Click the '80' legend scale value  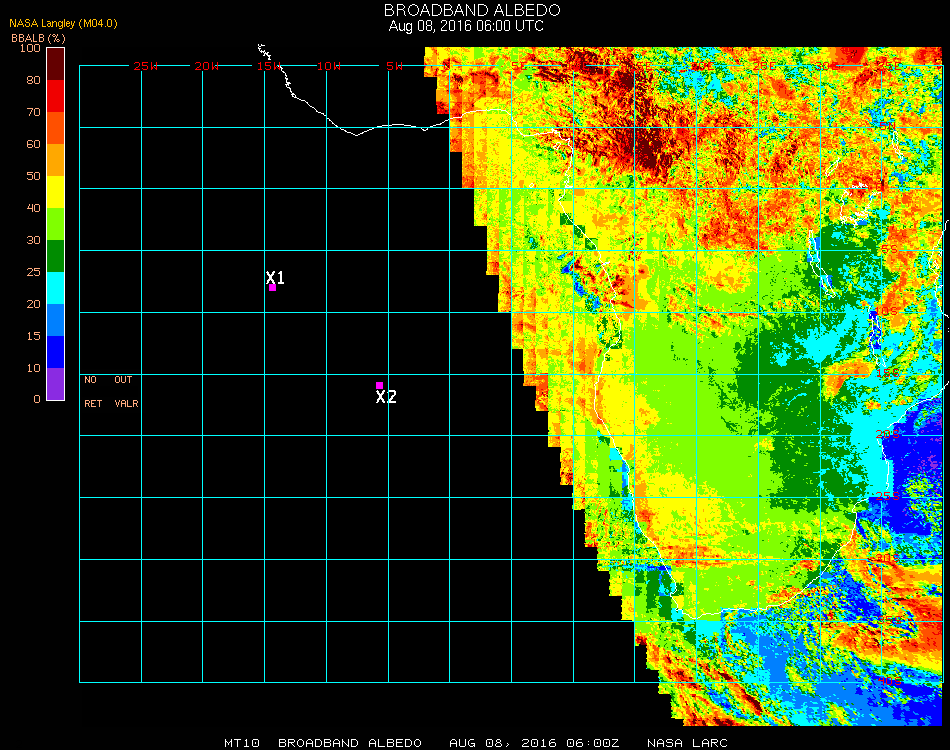33,80
